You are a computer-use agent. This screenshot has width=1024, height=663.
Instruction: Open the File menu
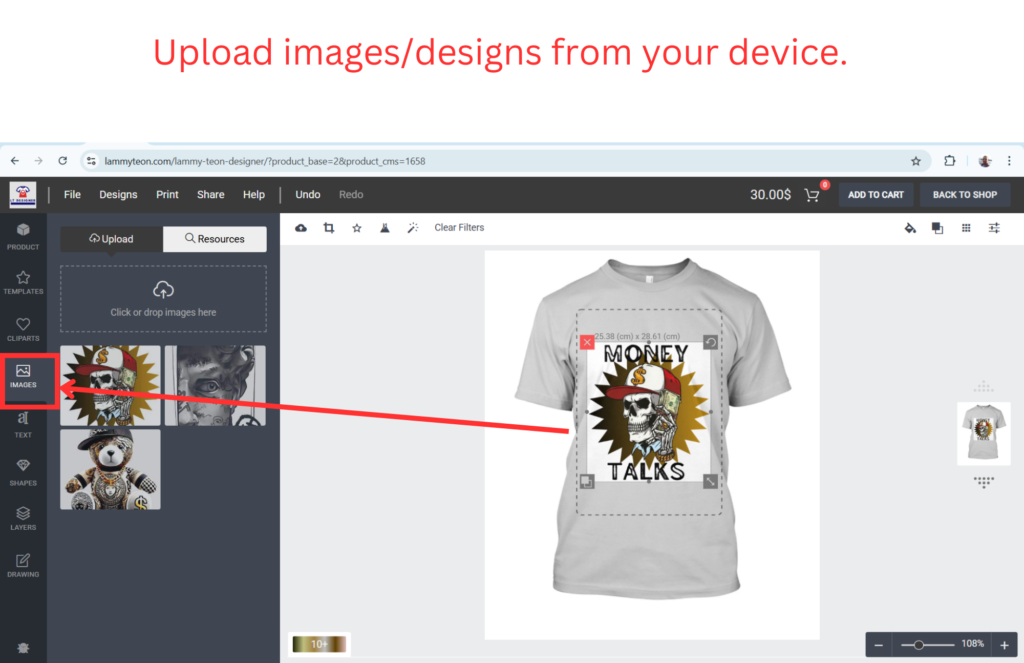pyautogui.click(x=72, y=195)
